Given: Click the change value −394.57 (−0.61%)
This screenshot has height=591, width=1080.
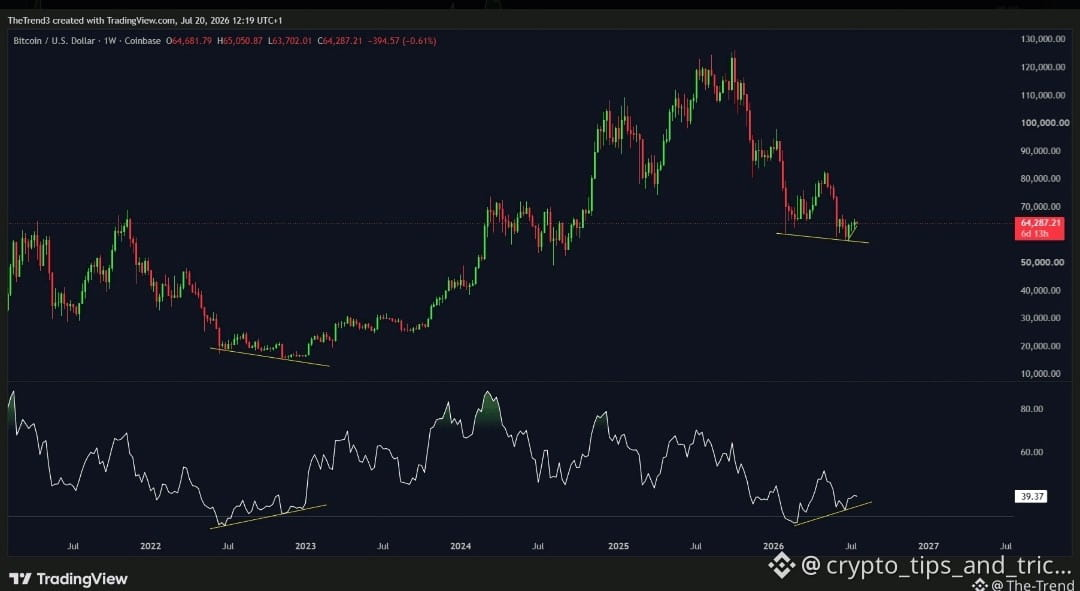Looking at the screenshot, I should coord(402,41).
